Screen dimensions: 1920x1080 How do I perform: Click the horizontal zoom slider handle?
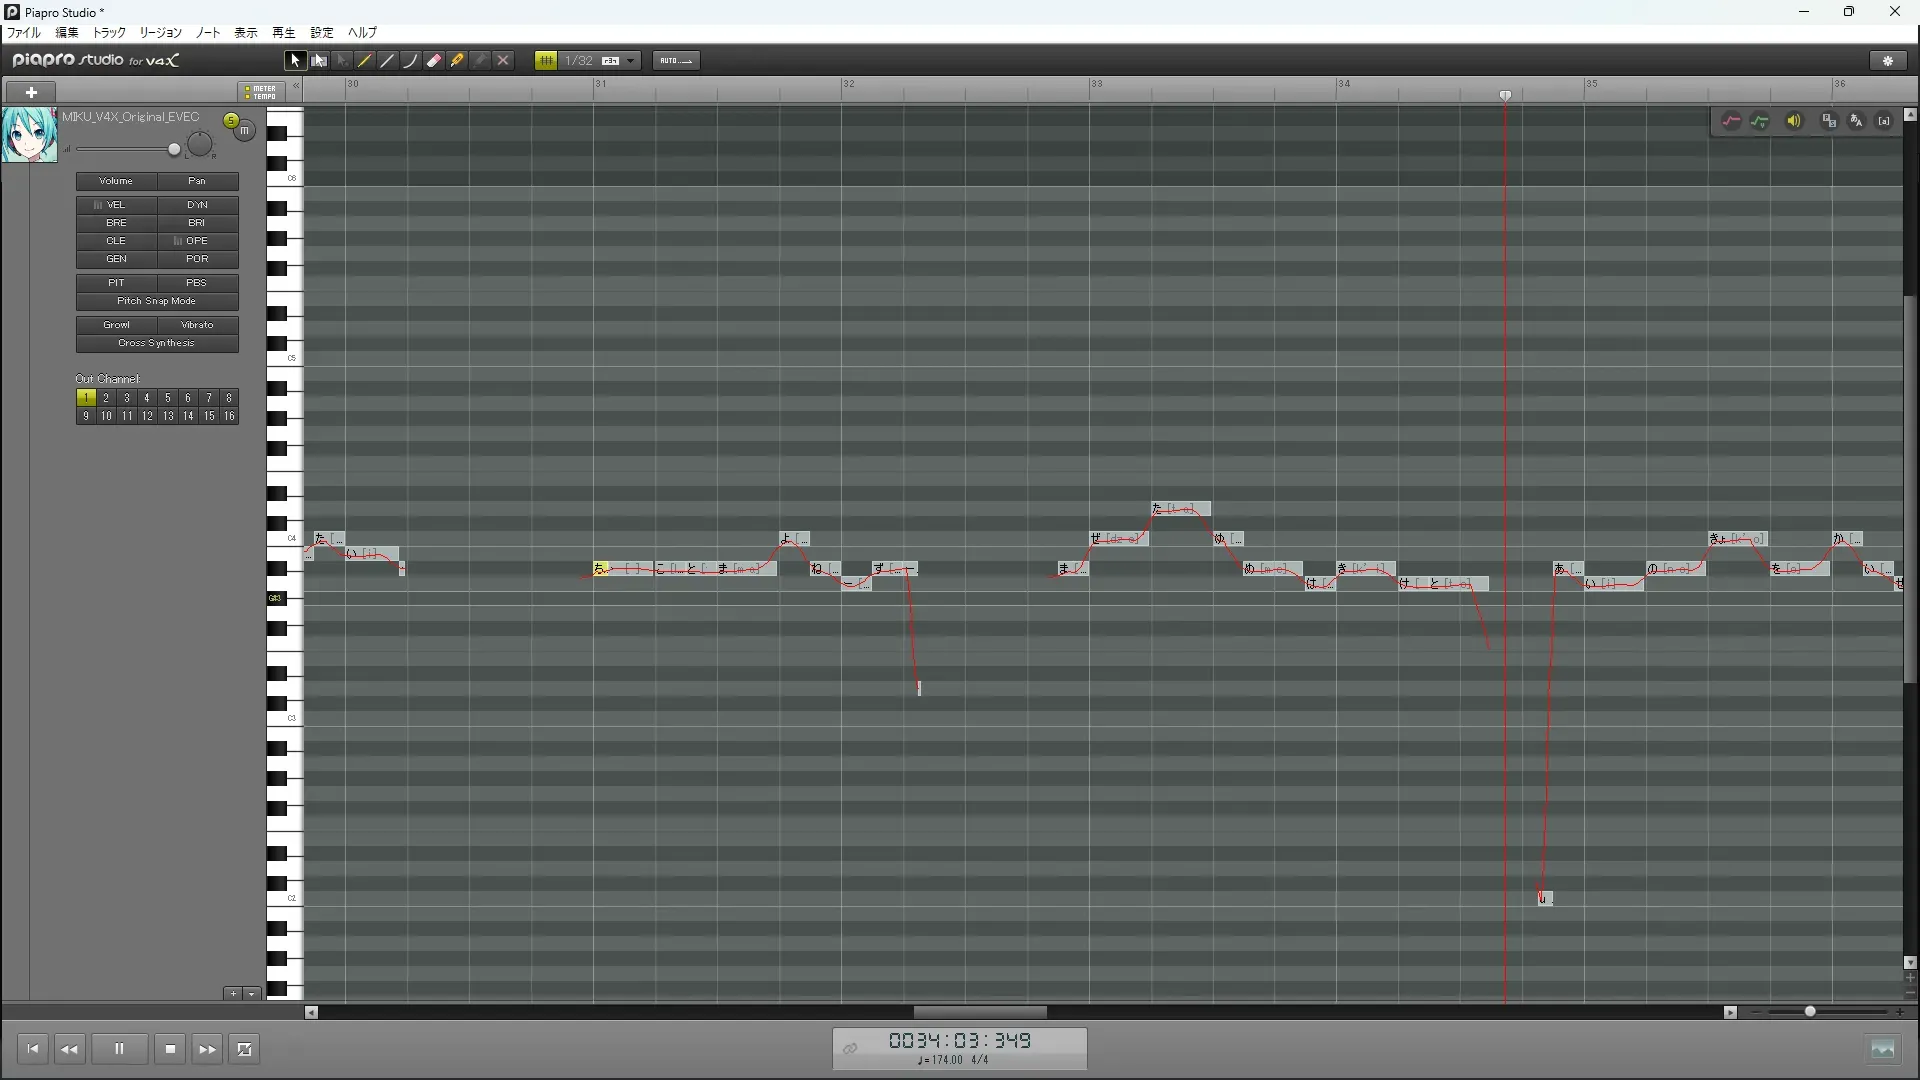pos(1810,1012)
